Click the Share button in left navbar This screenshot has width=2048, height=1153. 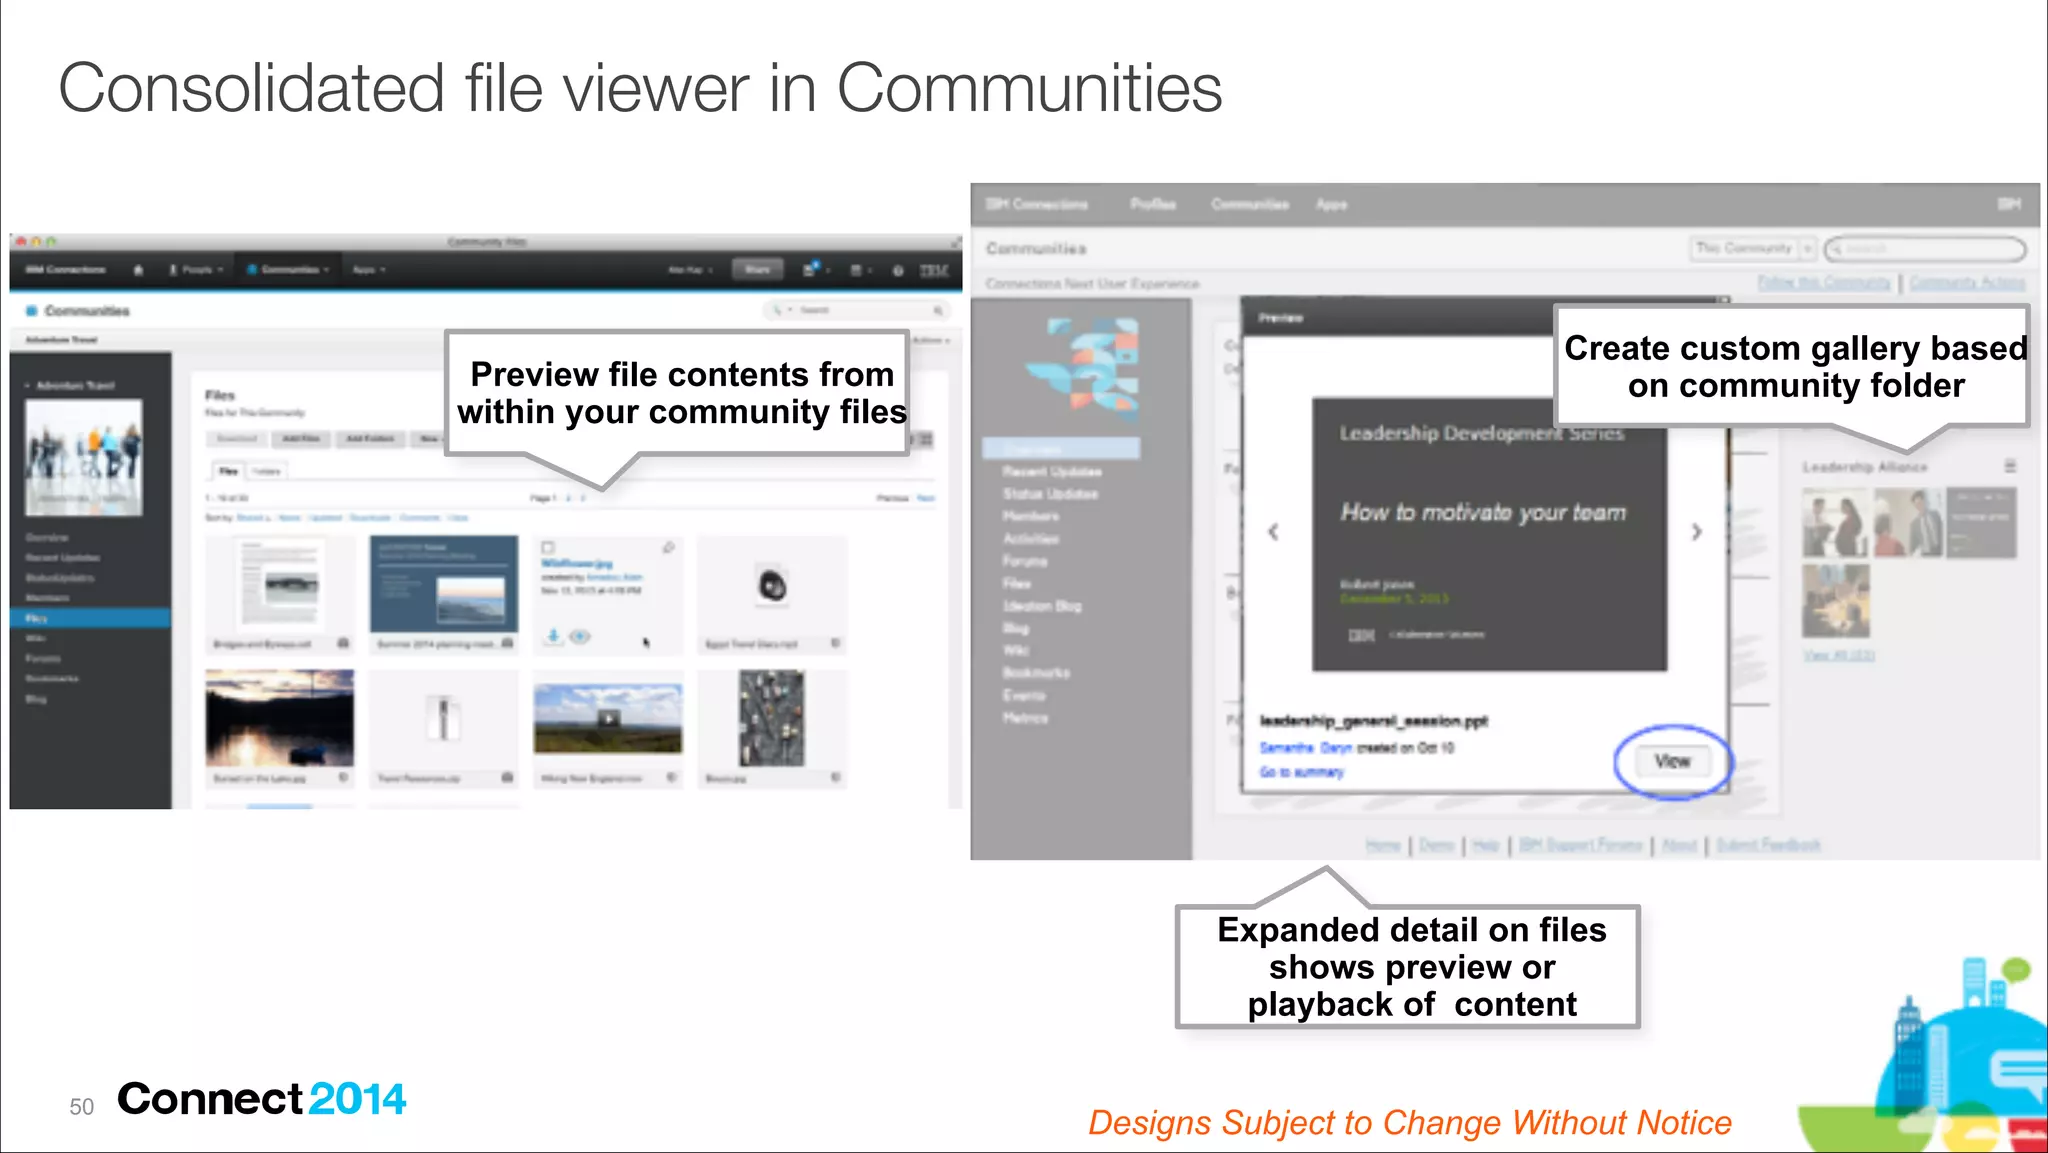tap(757, 269)
